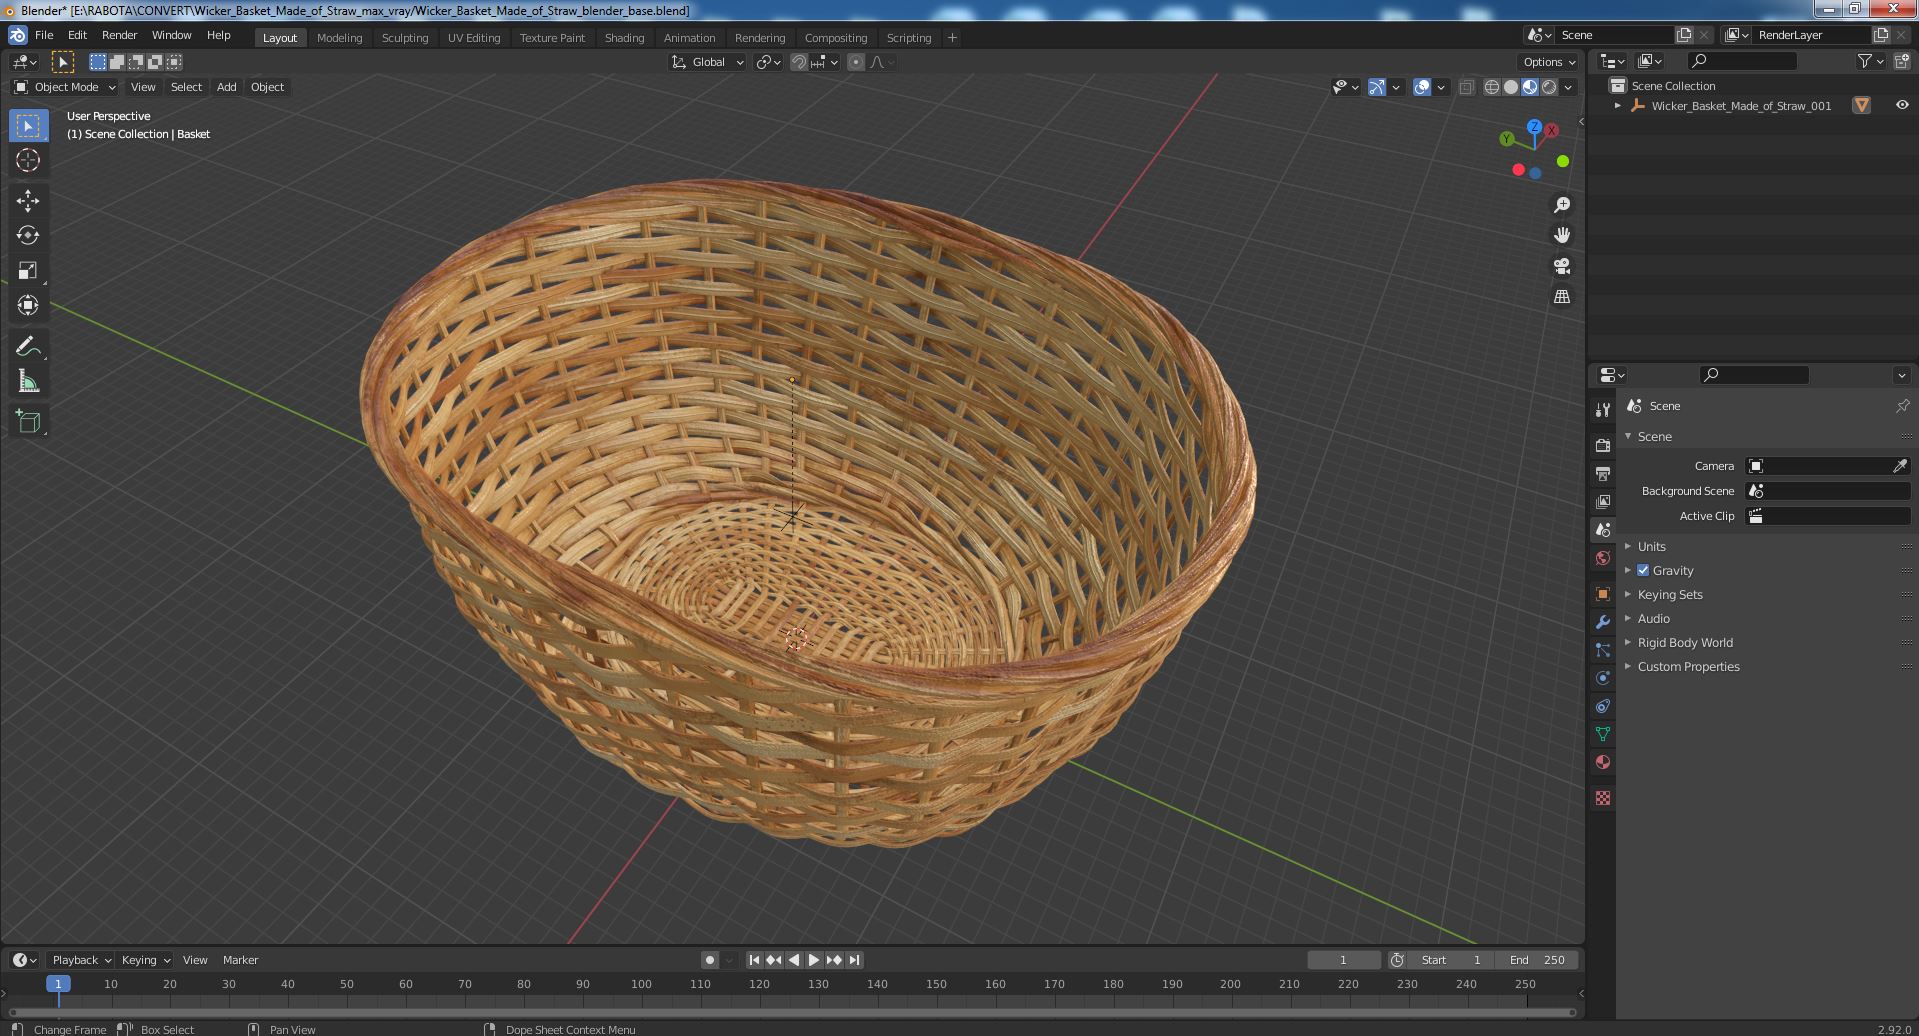Select the Rotate tool
This screenshot has width=1919, height=1036.
pos(28,236)
